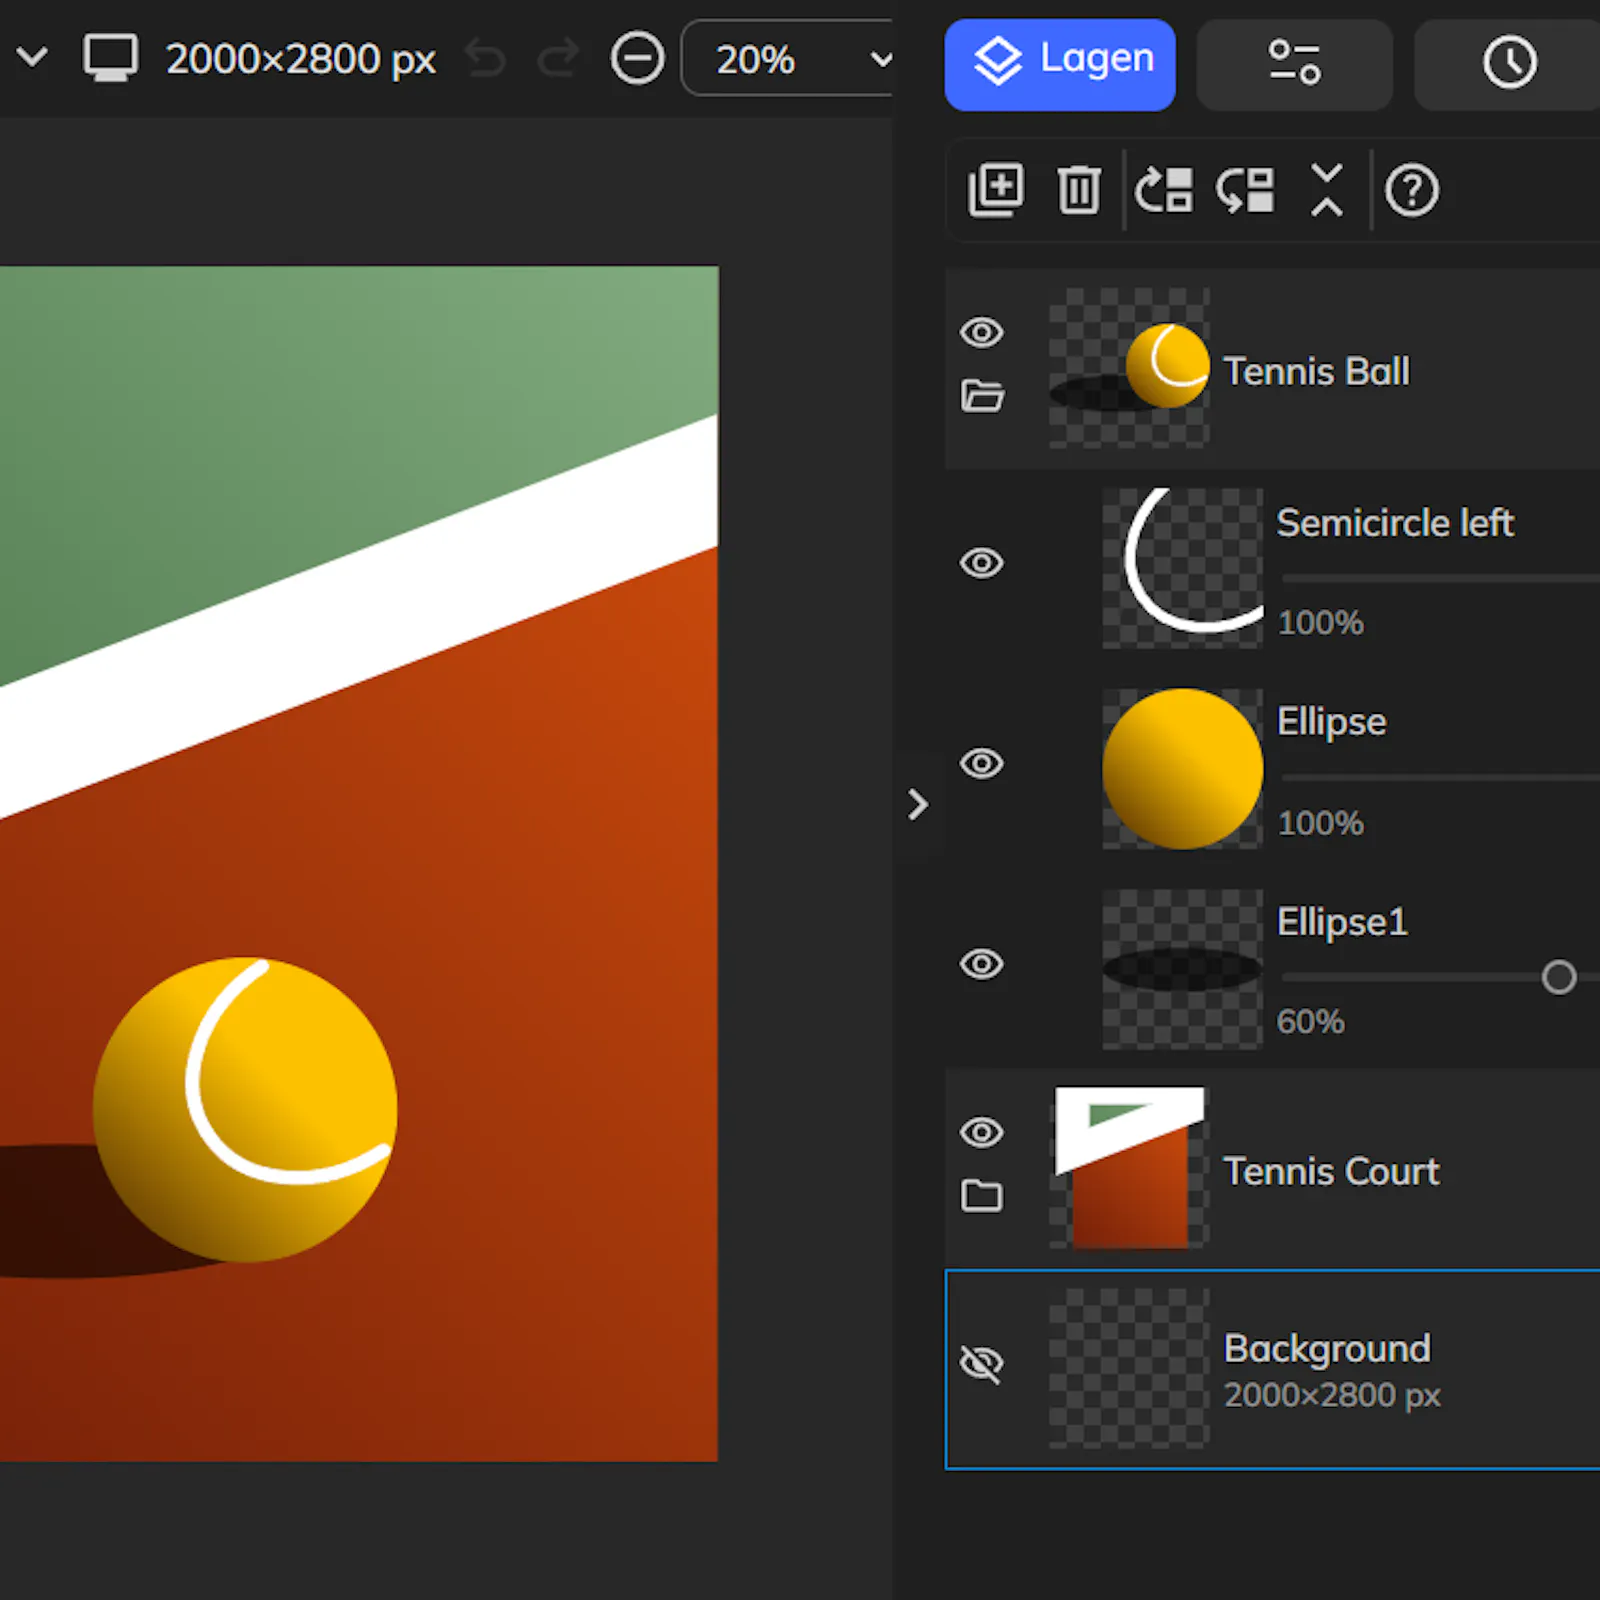Click the open folder icon of Tennis Ball
Screen dimensions: 1600x1600
(982, 396)
